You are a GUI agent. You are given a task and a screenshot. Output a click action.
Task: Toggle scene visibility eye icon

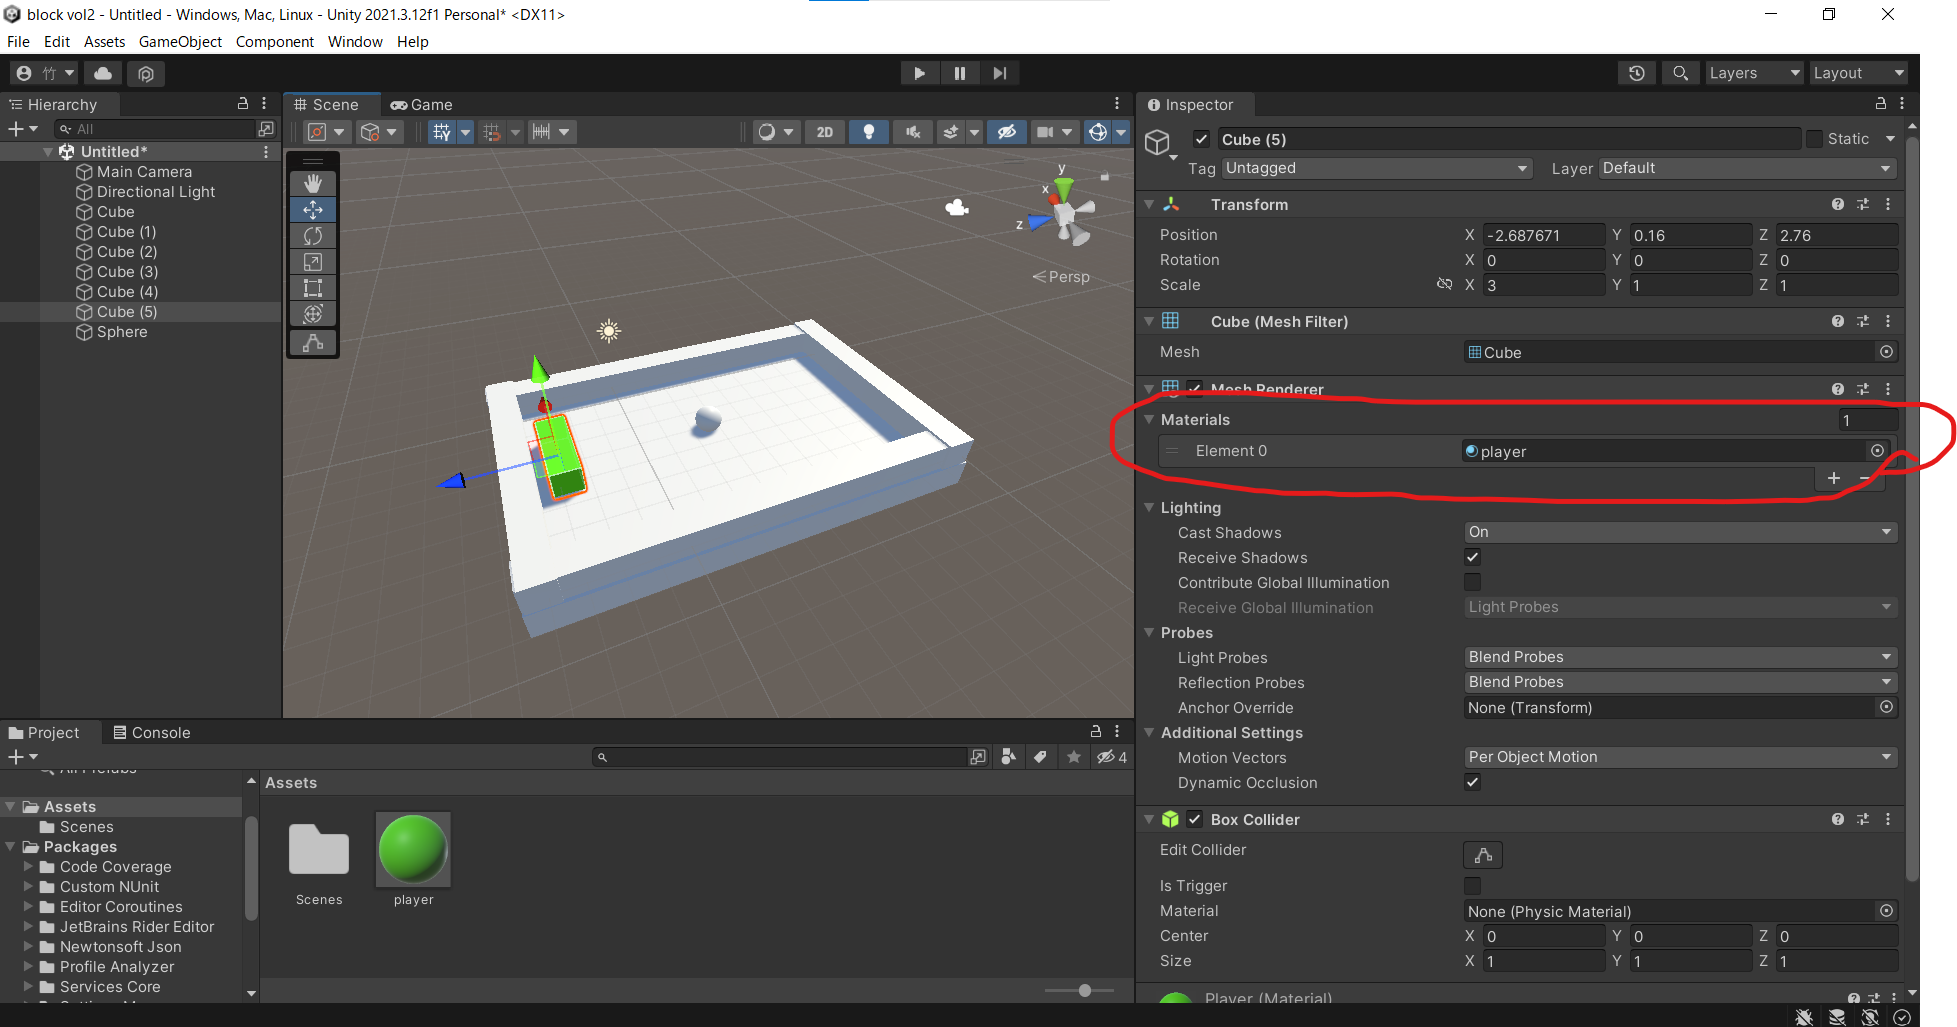click(x=1007, y=132)
